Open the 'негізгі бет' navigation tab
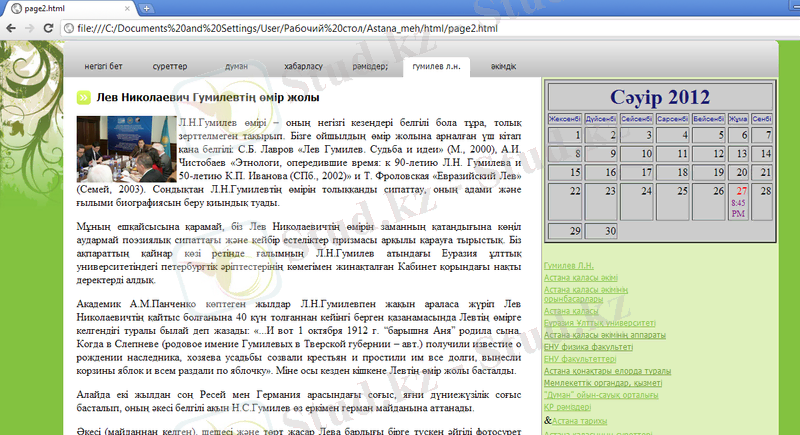 point(103,67)
